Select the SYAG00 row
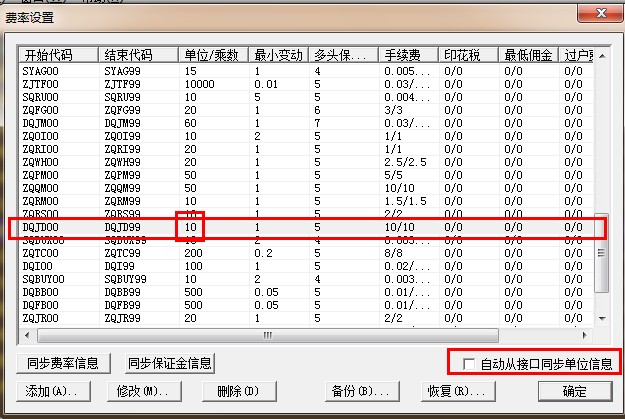The height and width of the screenshot is (419, 625). [x=307, y=71]
